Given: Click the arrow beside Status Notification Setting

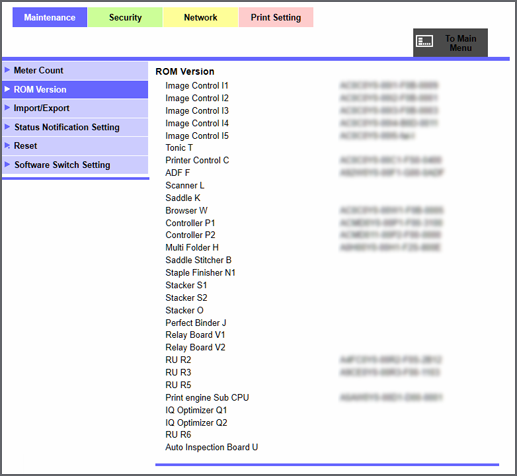Looking at the screenshot, I should [x=7, y=127].
